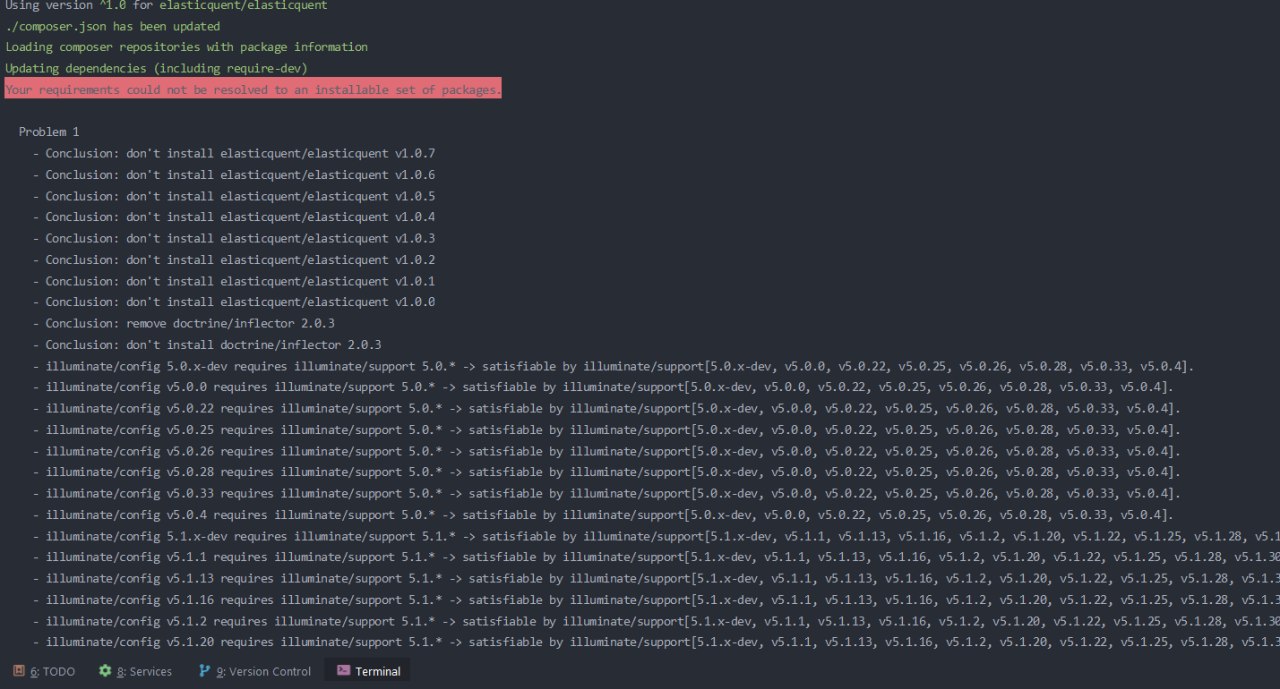1280x689 pixels.
Task: Click the 'illuminate/config v5.1.13 requires' line
Action: pos(656,578)
